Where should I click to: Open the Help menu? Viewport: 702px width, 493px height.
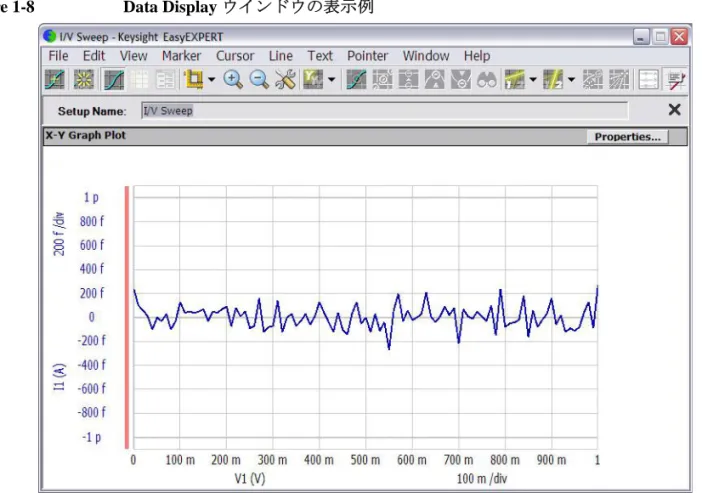tap(477, 56)
